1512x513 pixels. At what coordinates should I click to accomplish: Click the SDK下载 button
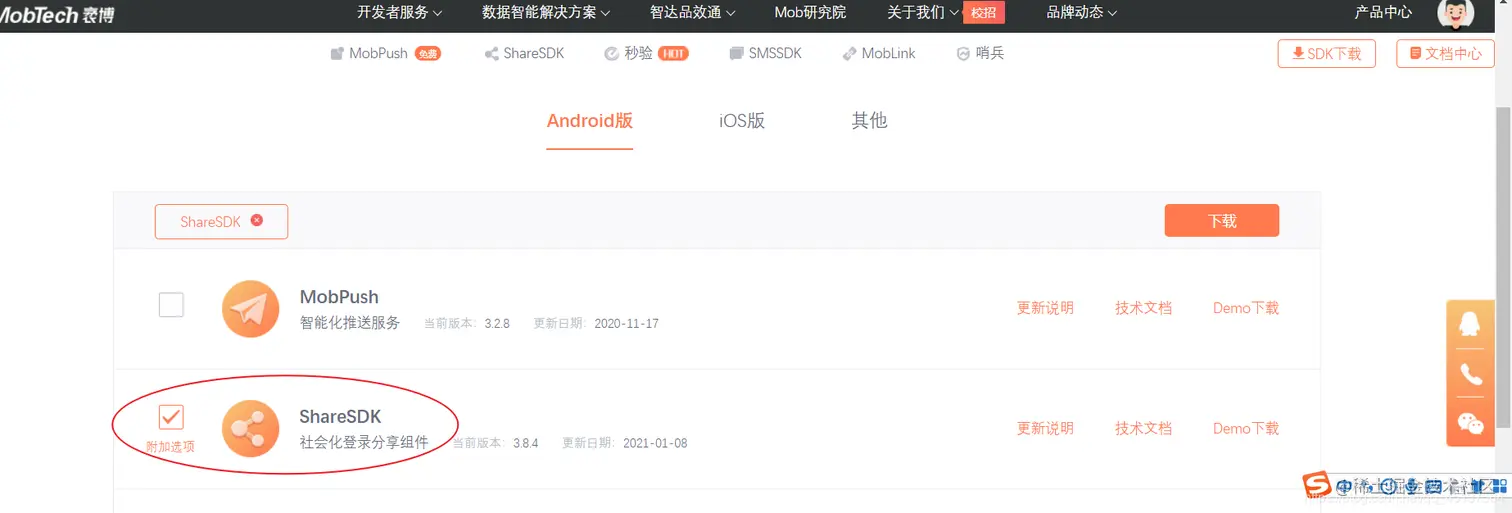pos(1327,53)
